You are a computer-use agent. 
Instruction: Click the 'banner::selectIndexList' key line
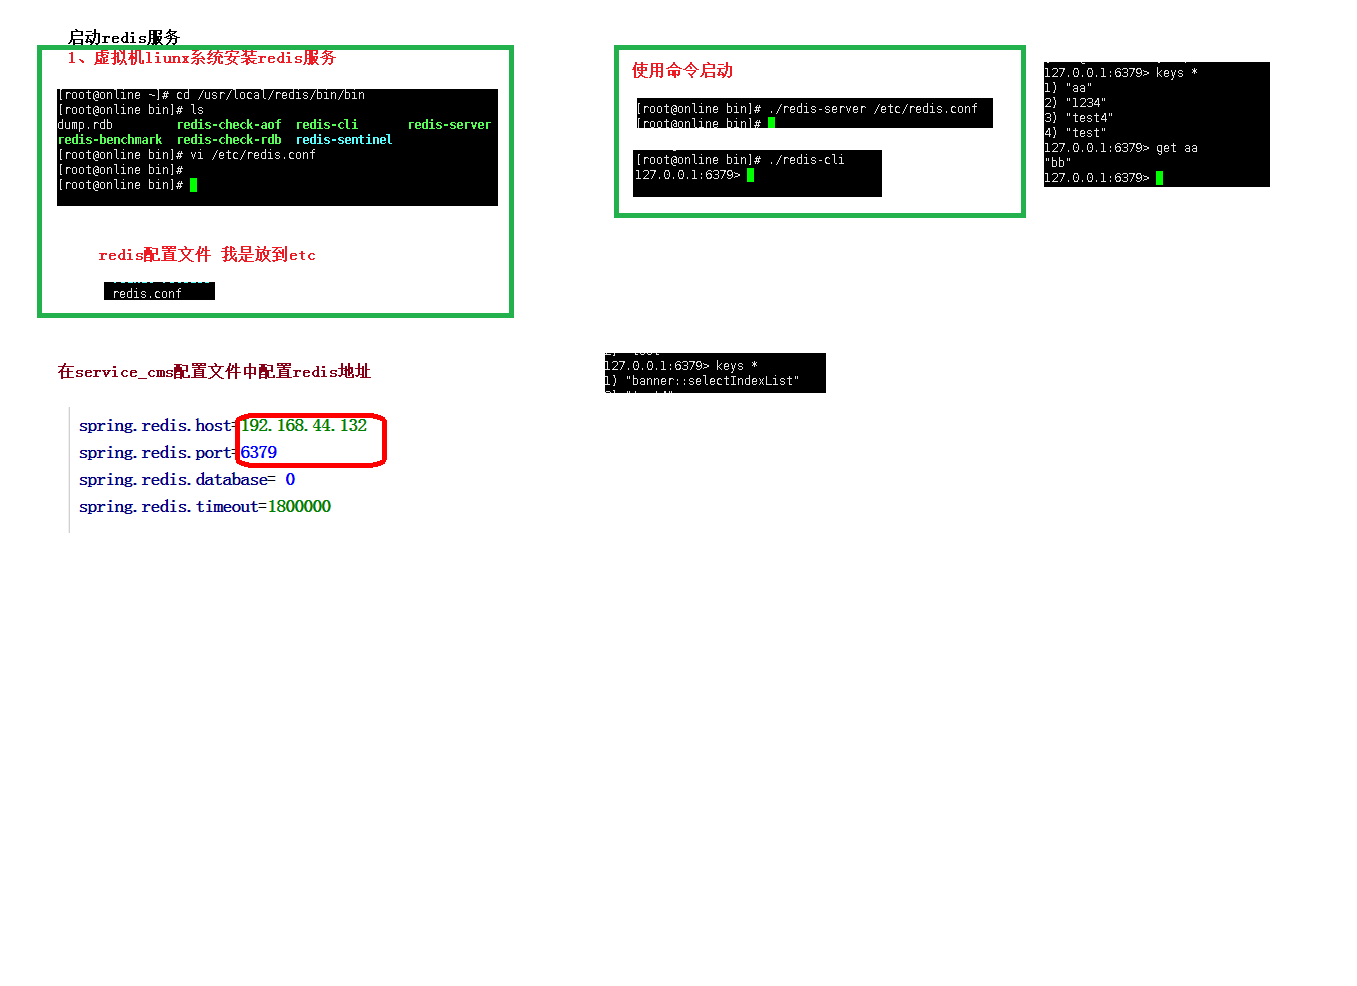702,381
